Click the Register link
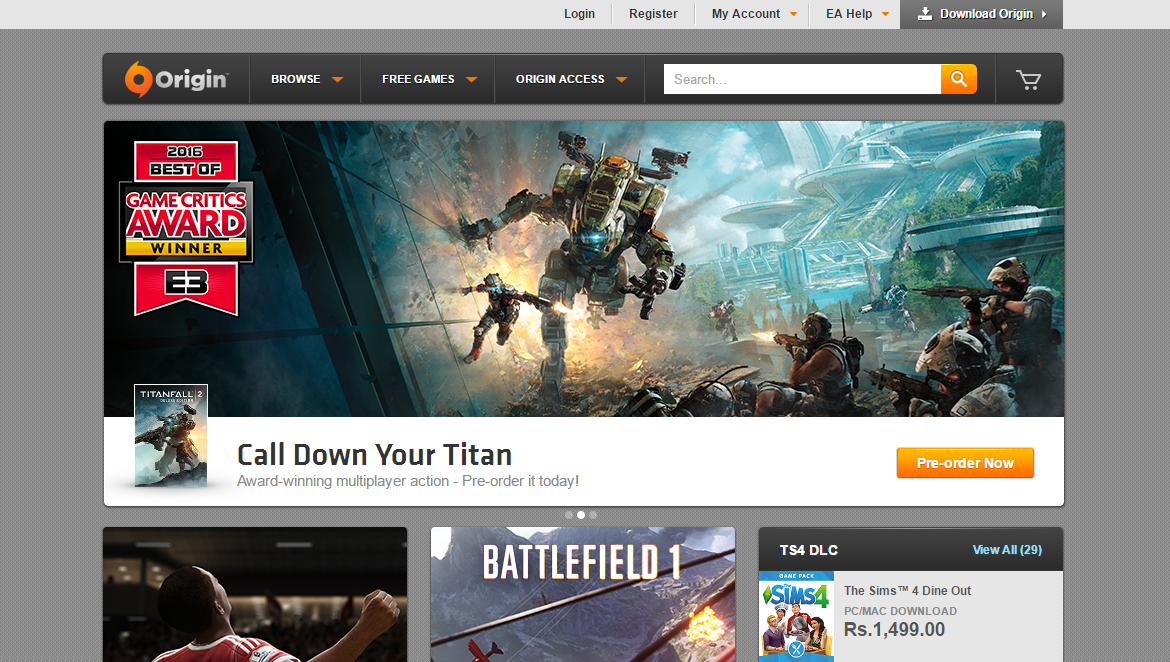1170x662 pixels. pyautogui.click(x=653, y=14)
